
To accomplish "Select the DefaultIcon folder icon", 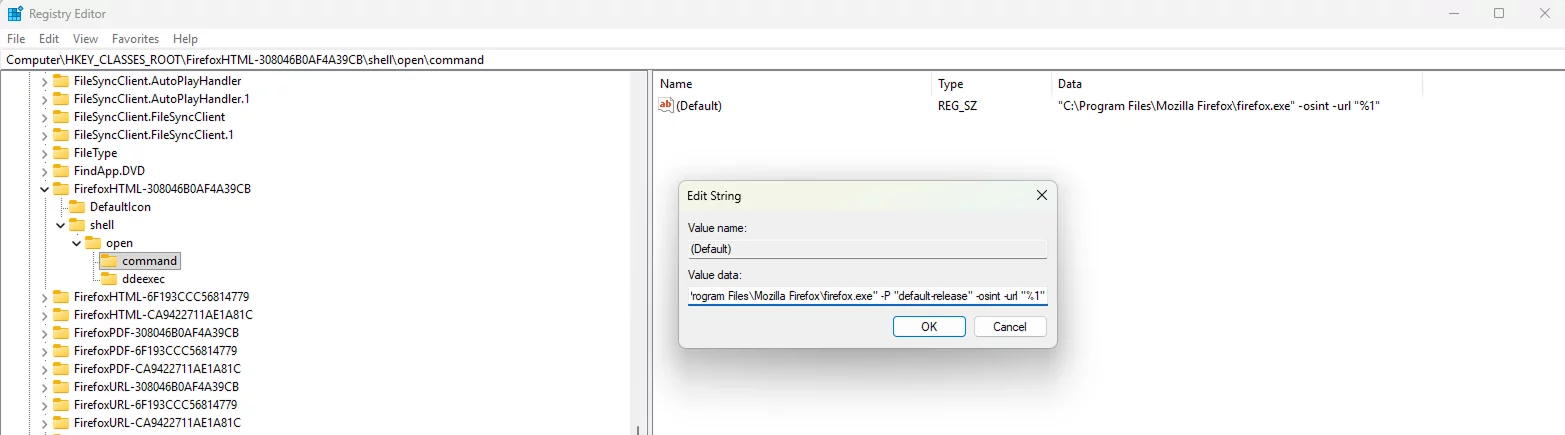I will pos(77,207).
